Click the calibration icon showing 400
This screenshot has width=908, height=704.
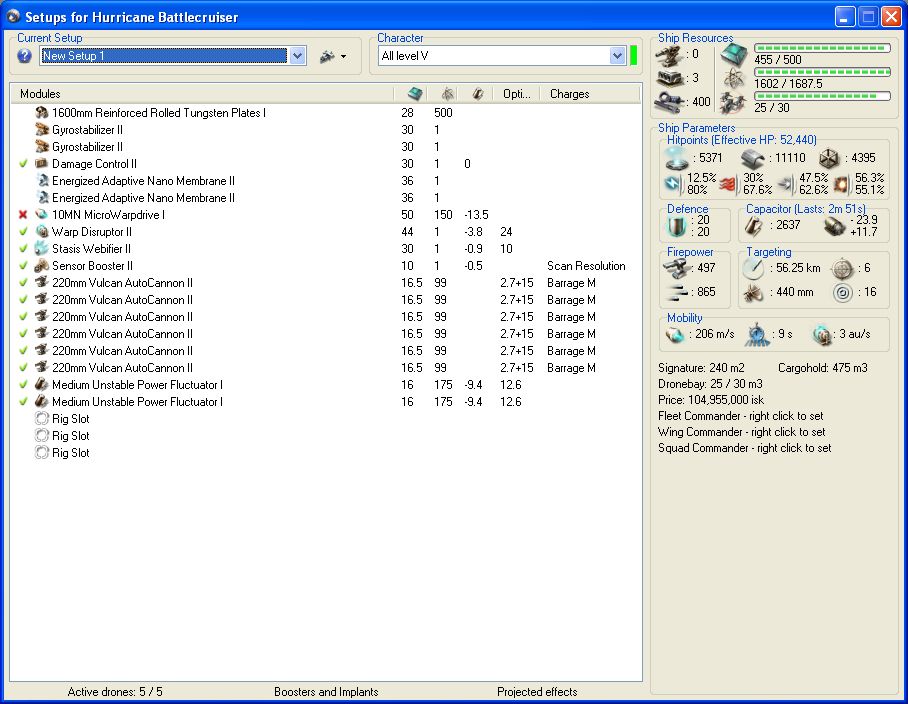click(671, 102)
